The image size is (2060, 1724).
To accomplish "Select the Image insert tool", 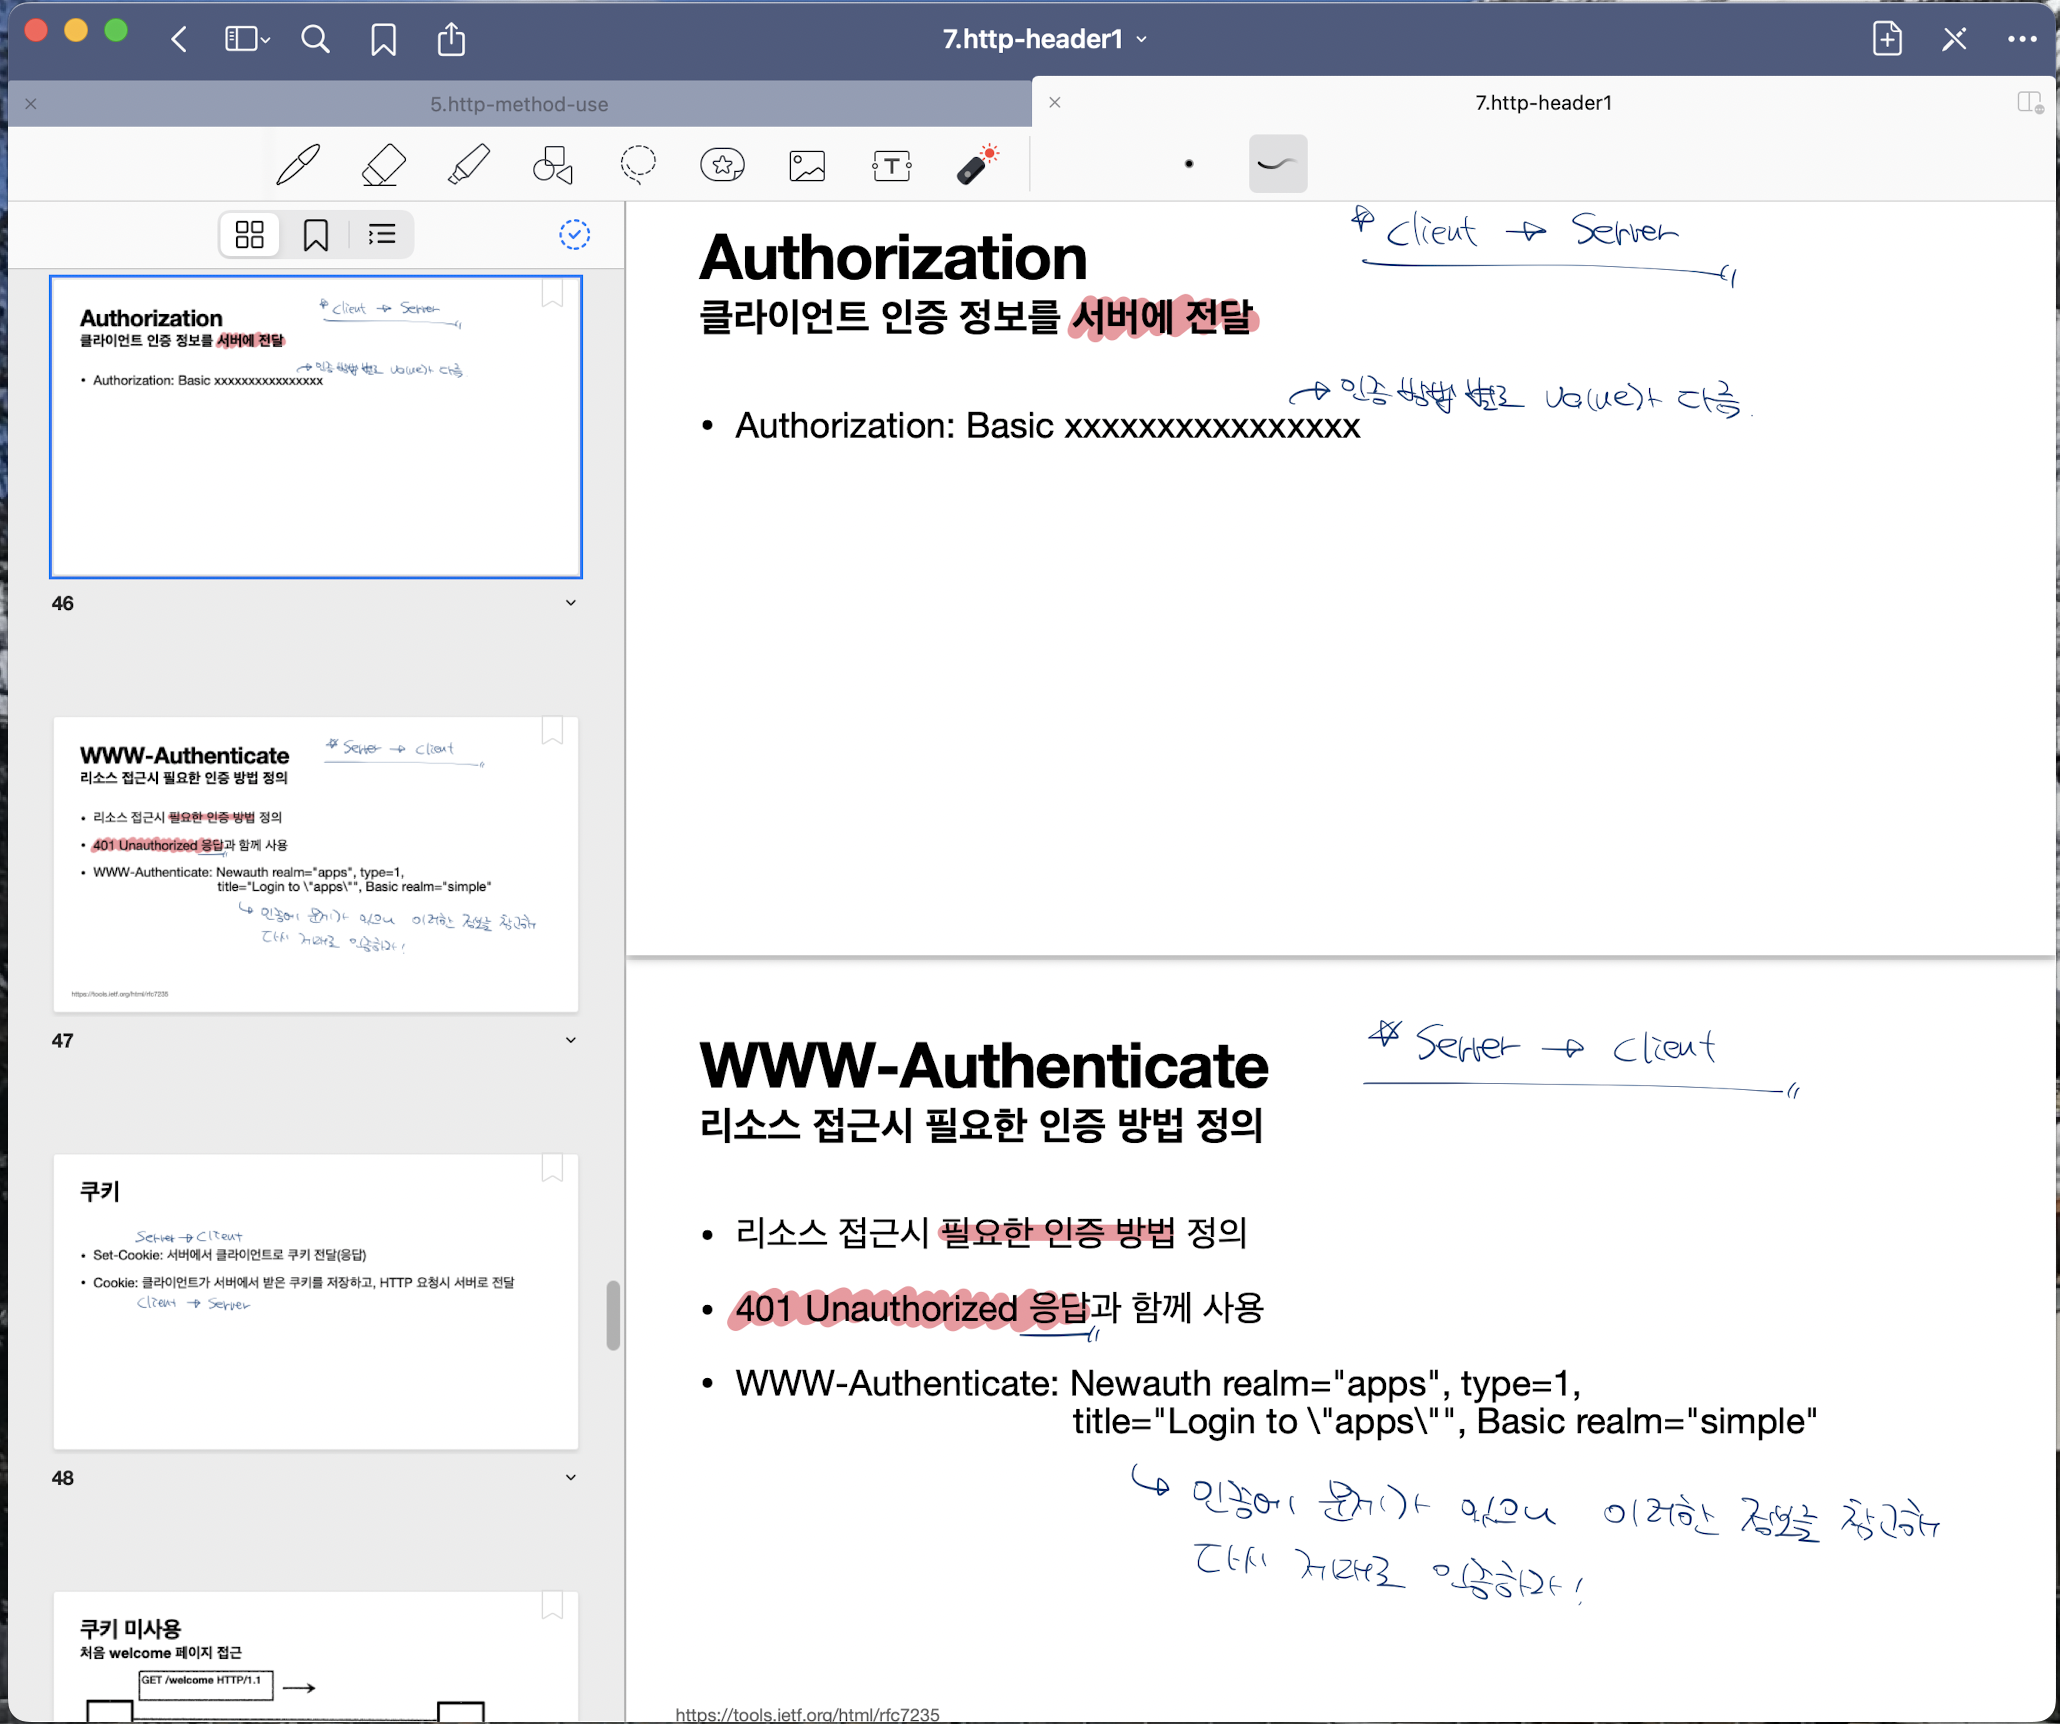I will (807, 165).
